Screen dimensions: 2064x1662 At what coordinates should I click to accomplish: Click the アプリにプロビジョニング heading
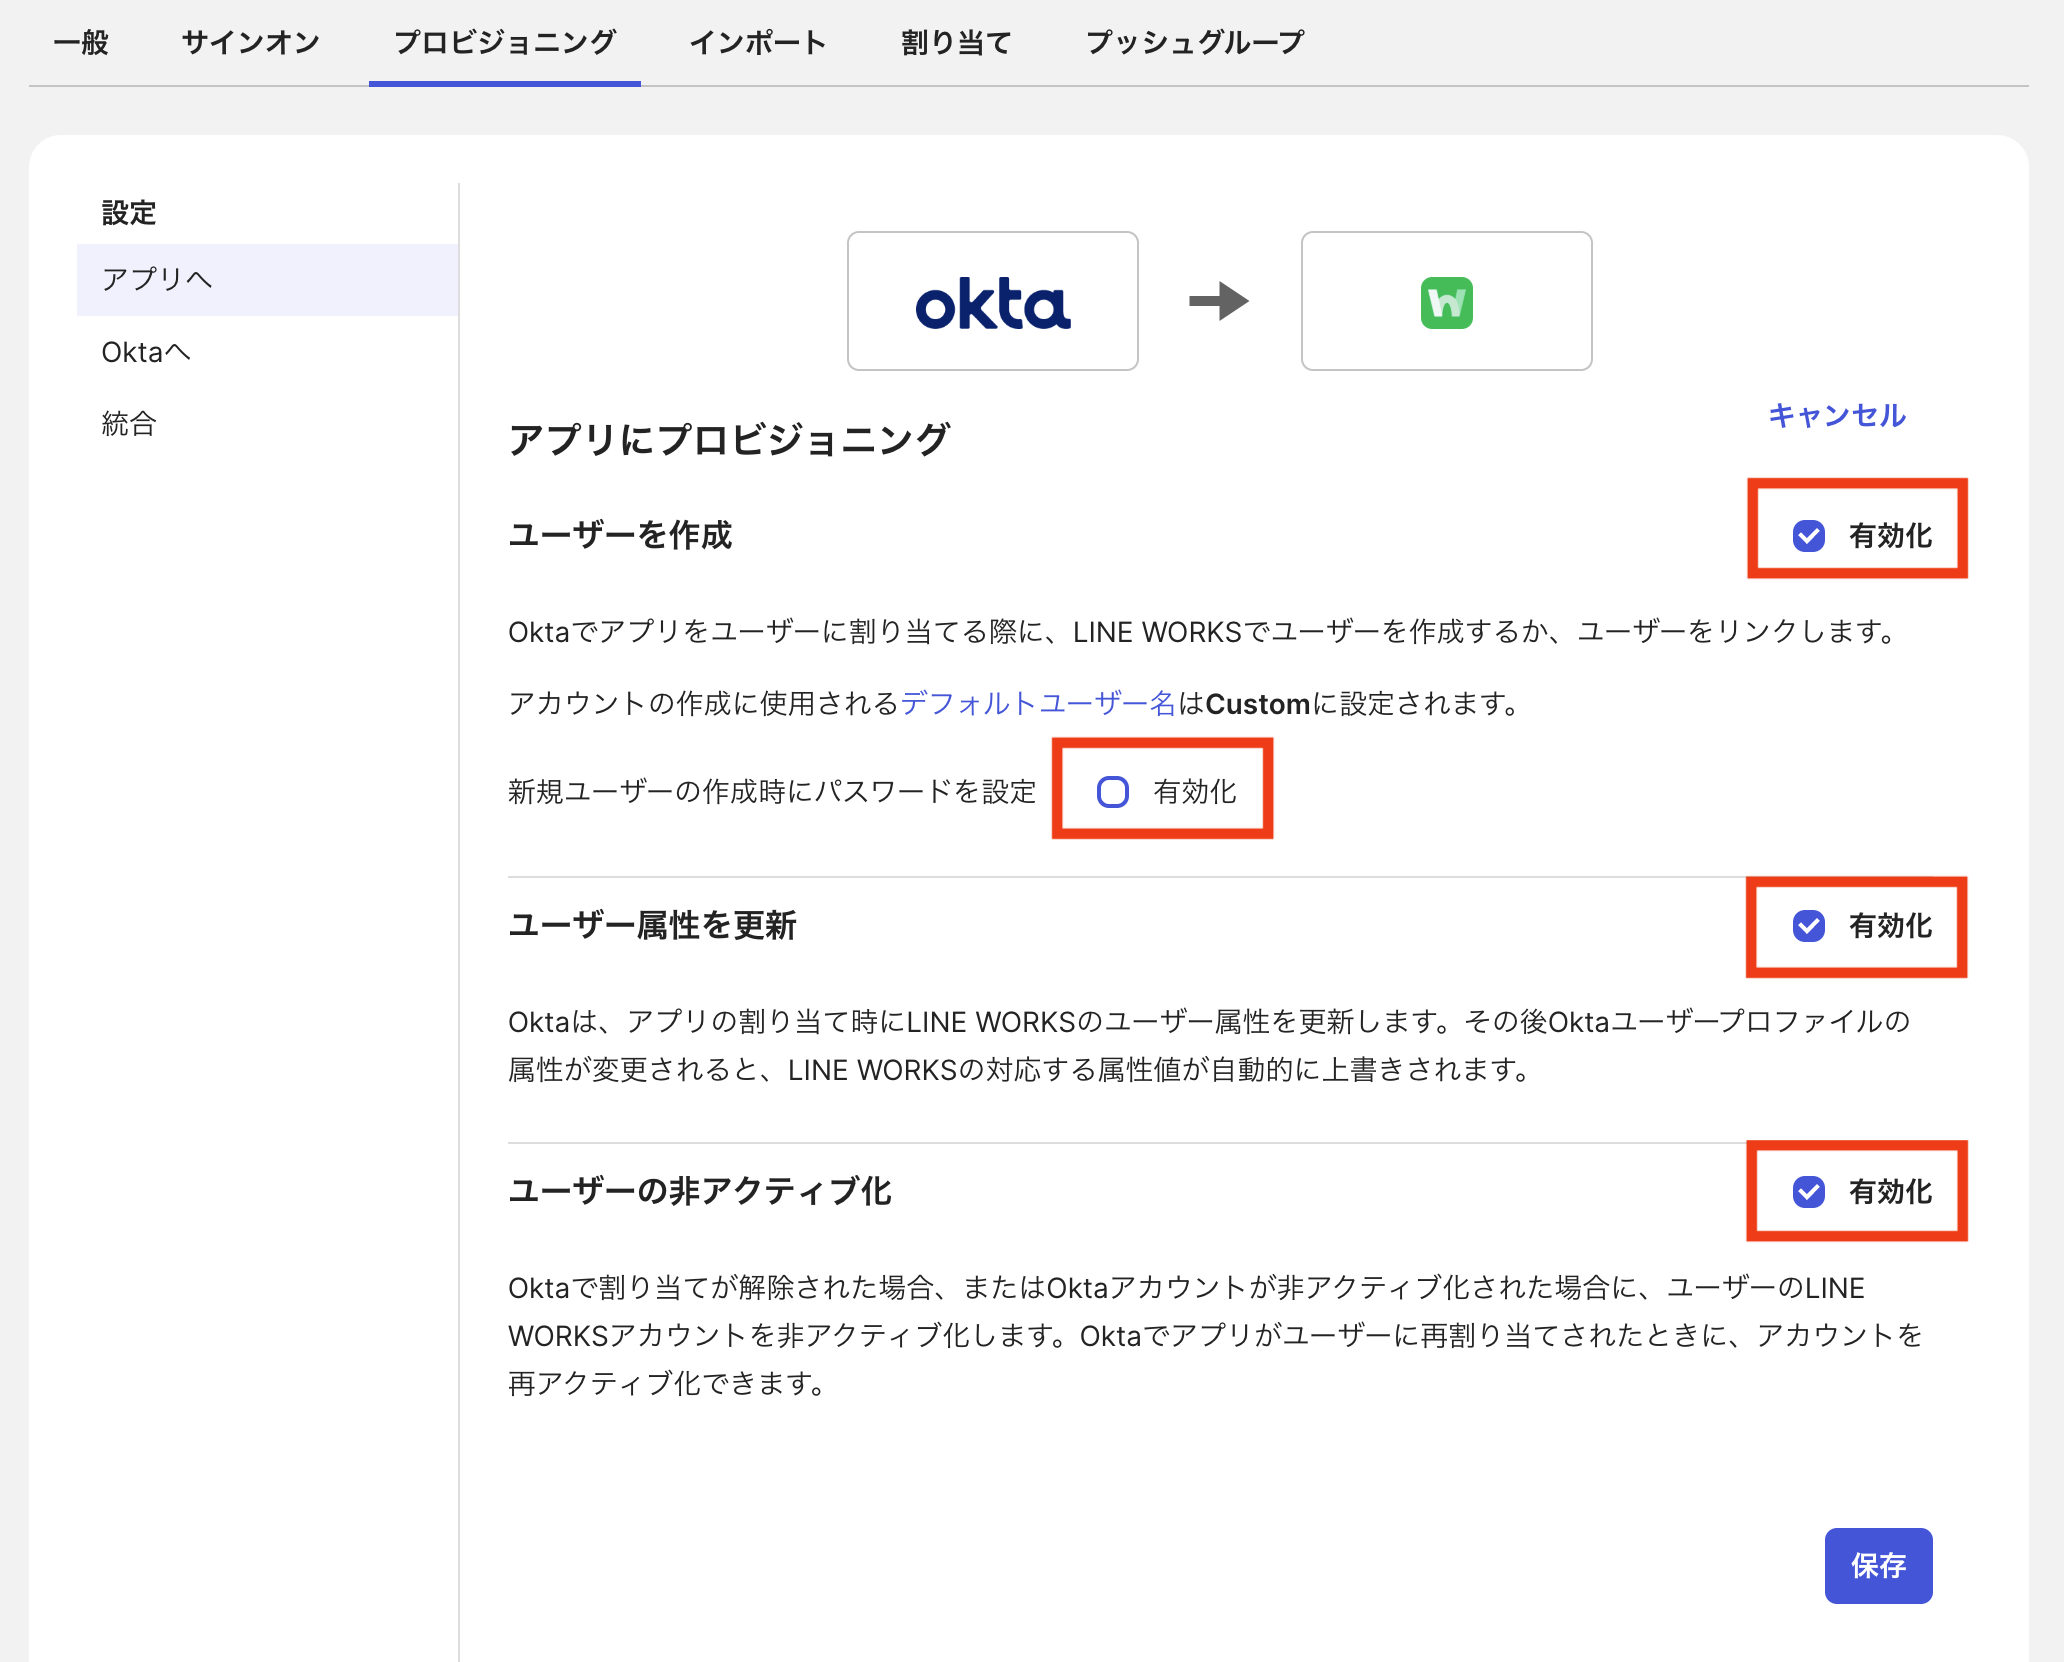729,439
